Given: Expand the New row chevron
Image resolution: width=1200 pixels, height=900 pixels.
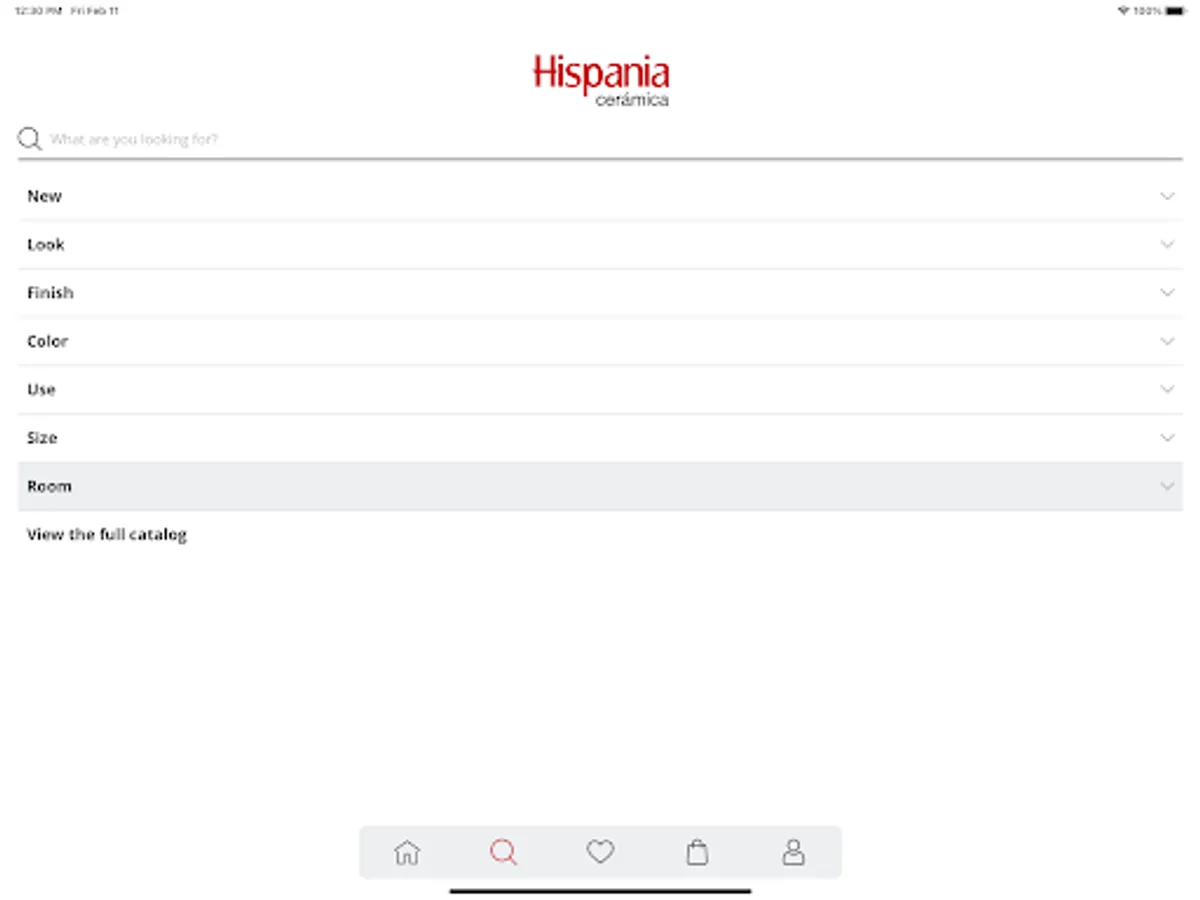Looking at the screenshot, I should point(1167,196).
